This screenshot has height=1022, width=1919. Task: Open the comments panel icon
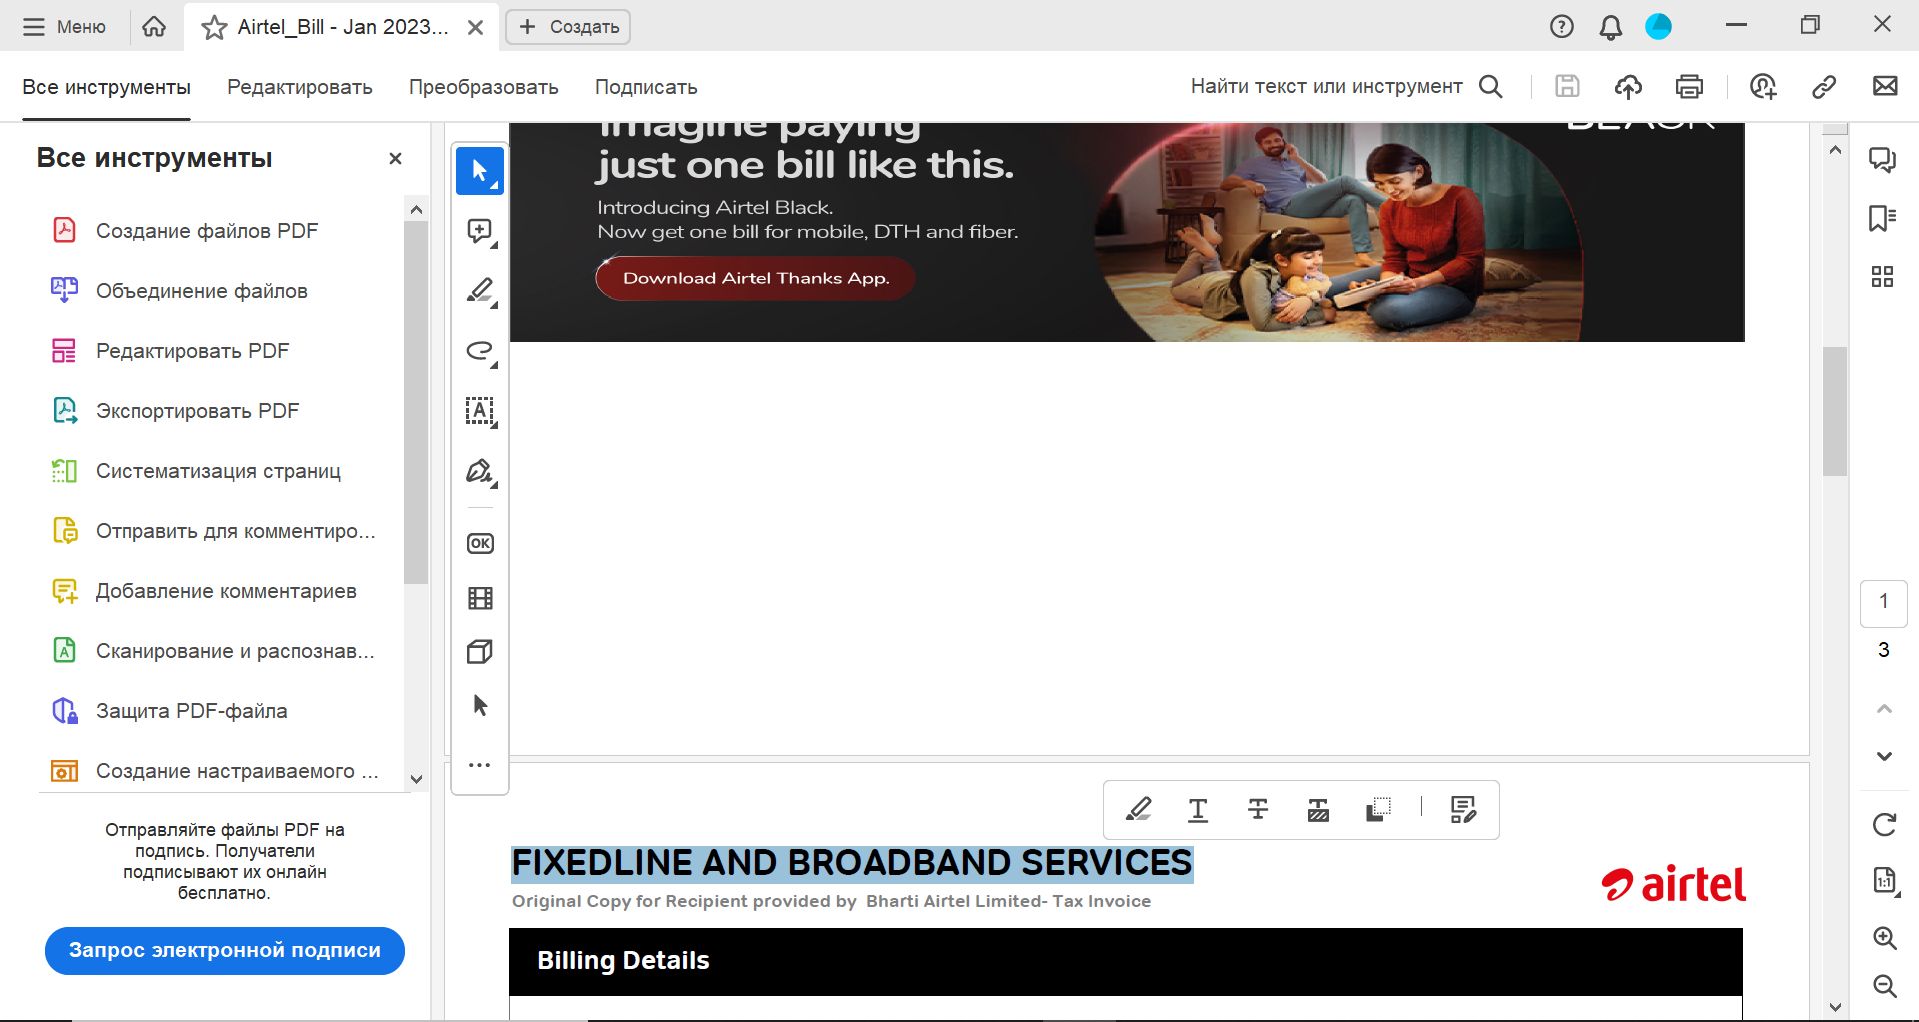coord(1882,160)
